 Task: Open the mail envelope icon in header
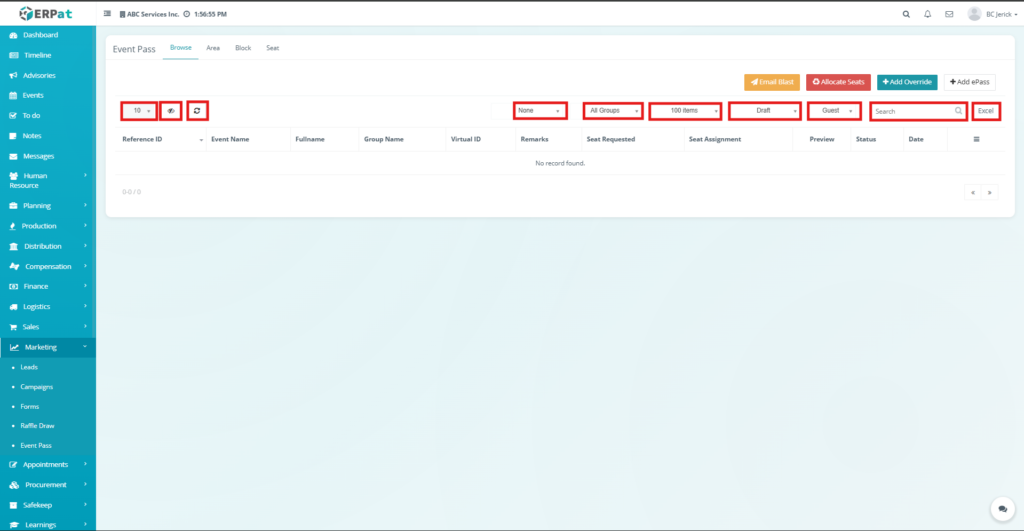pyautogui.click(x=949, y=14)
